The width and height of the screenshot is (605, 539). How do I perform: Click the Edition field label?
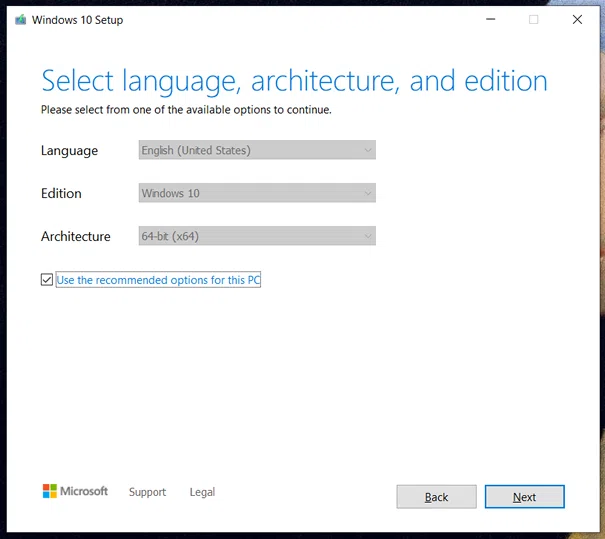[x=61, y=193]
